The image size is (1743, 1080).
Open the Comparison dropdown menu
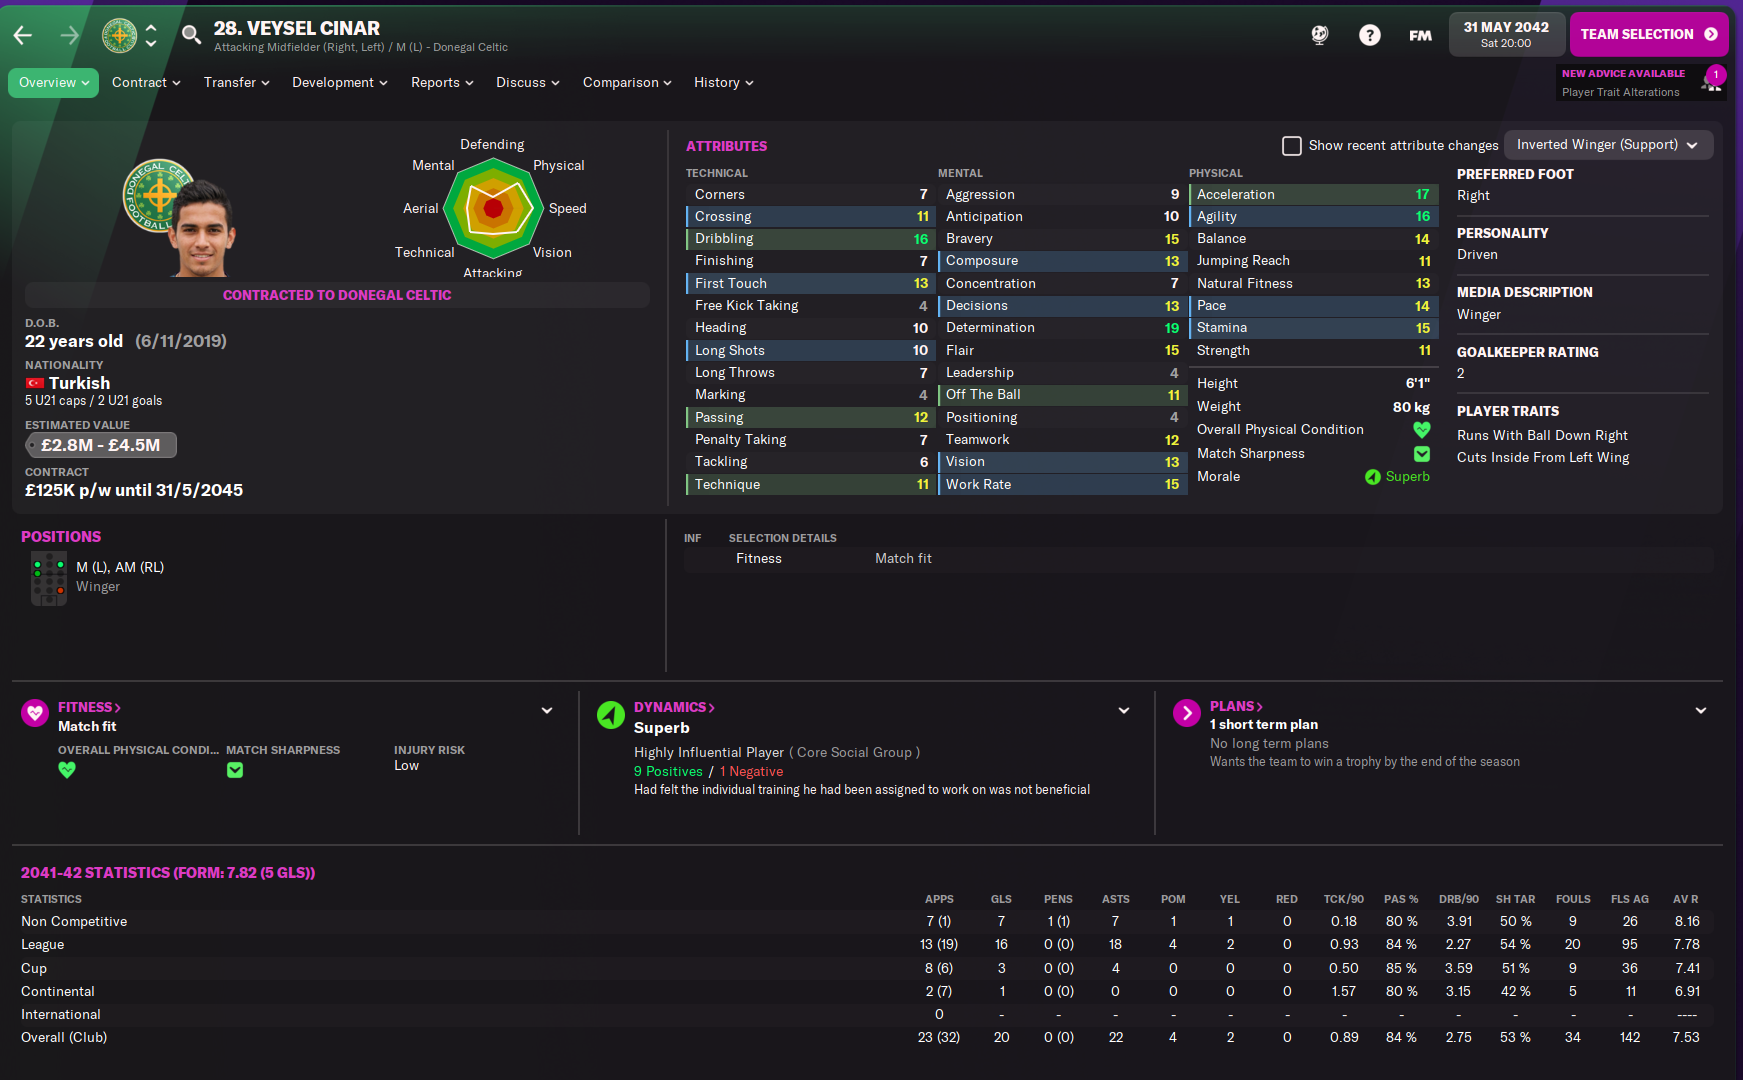(627, 83)
